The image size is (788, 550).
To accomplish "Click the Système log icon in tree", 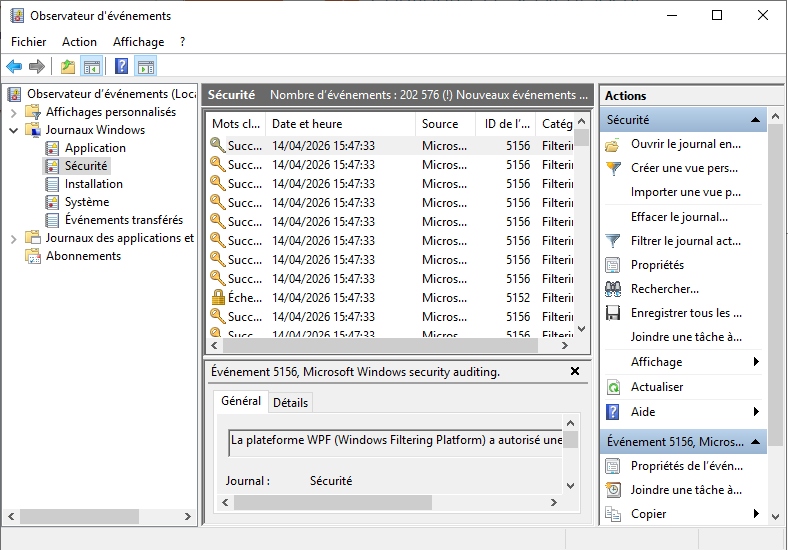I will click(x=52, y=202).
